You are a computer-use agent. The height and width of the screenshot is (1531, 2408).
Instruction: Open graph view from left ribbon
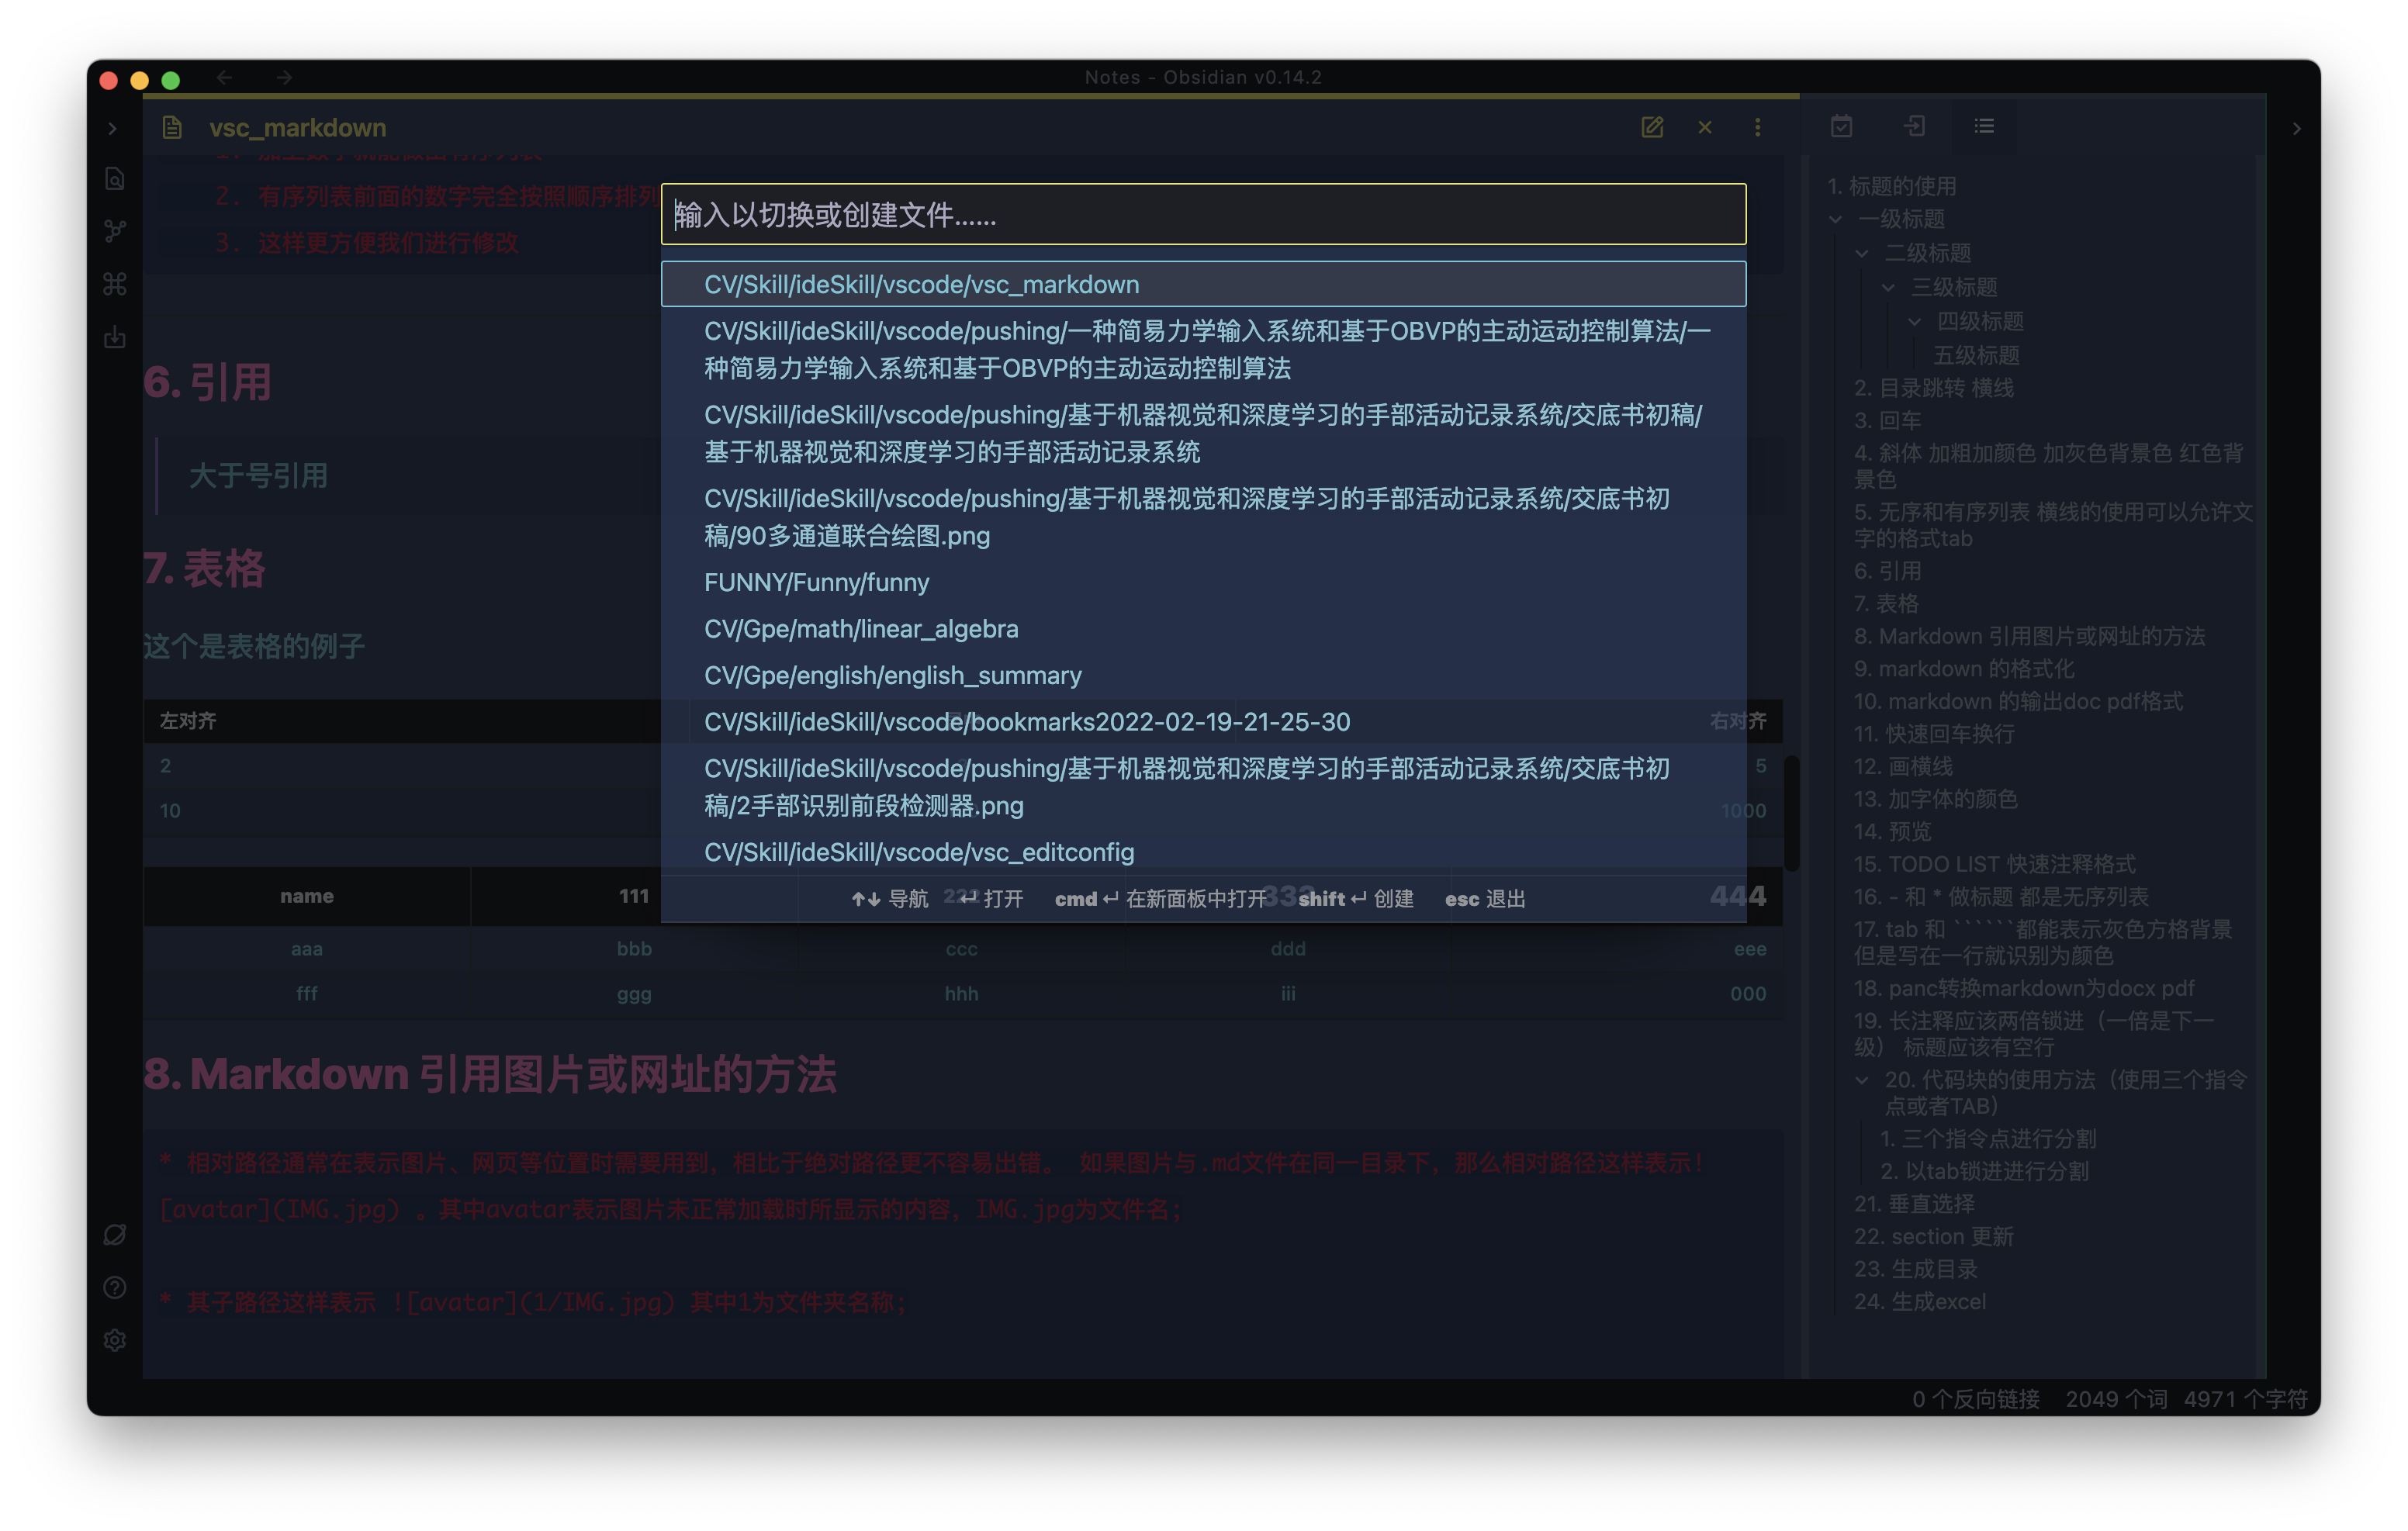[x=115, y=231]
